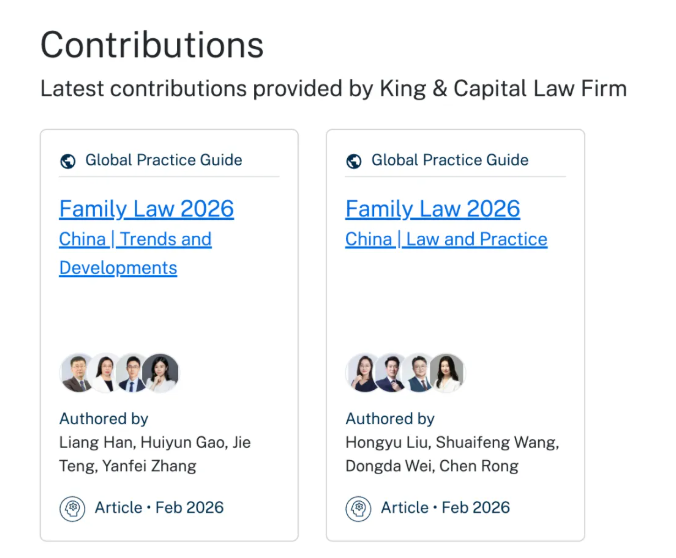
Task: Select third author avatar in Law and Practice card
Action: click(x=419, y=373)
